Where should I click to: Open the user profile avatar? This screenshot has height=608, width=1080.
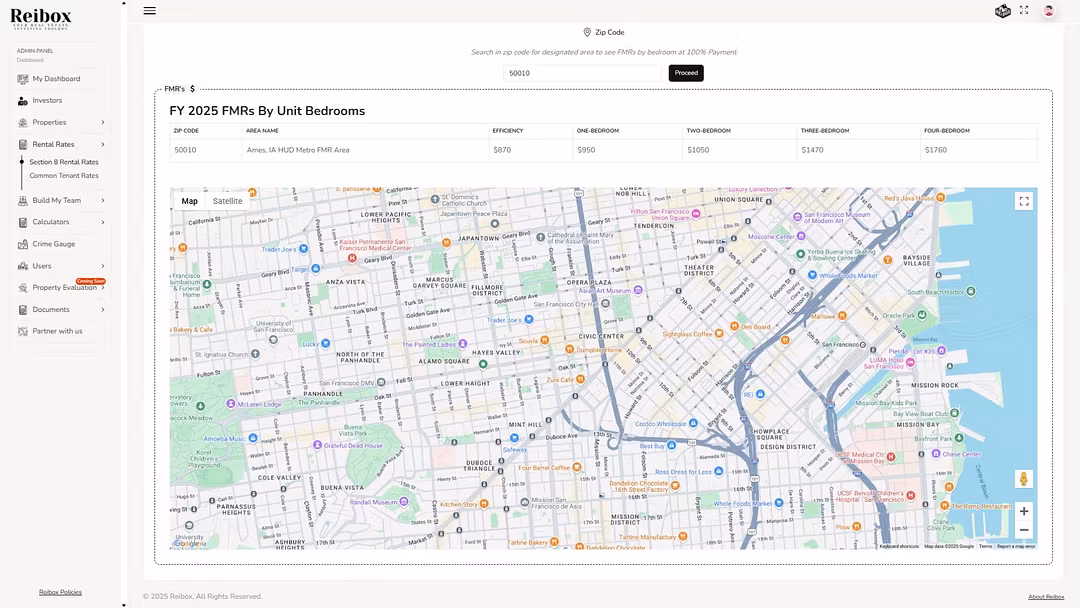(x=1048, y=11)
